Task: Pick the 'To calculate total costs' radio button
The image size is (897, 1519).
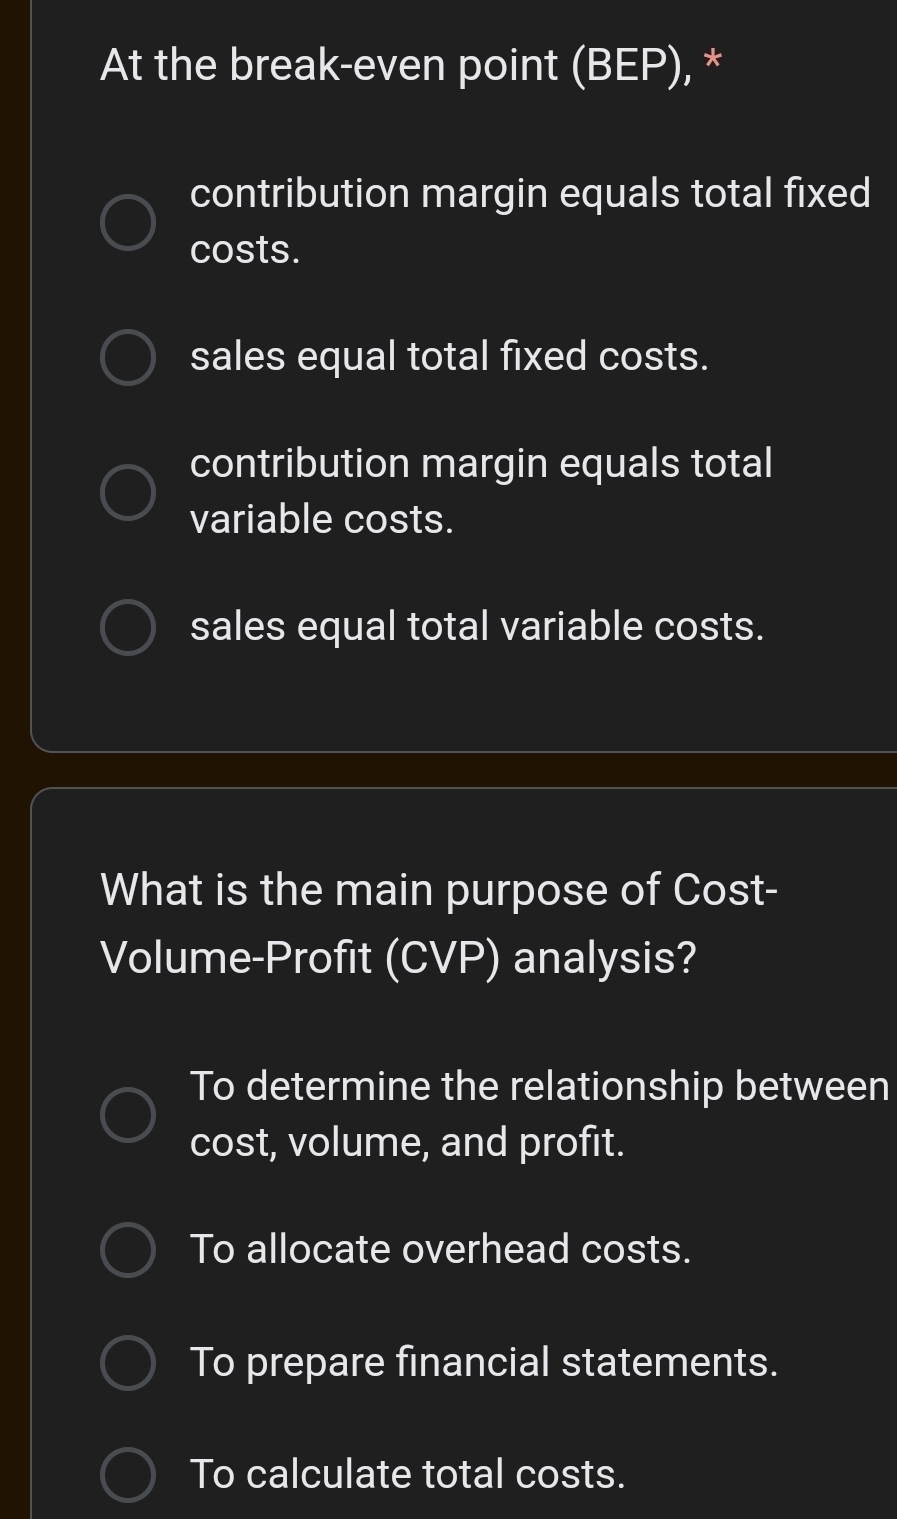Action: (128, 1475)
